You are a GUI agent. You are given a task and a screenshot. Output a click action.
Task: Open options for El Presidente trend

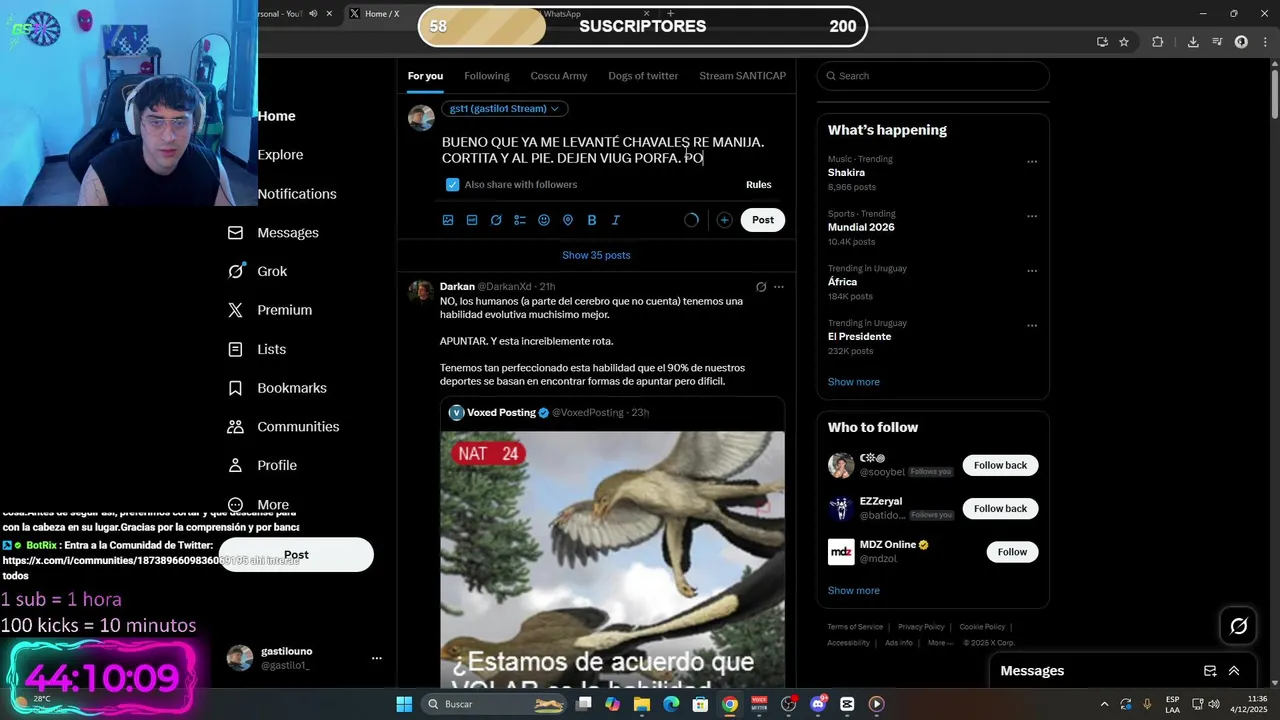[1032, 326]
